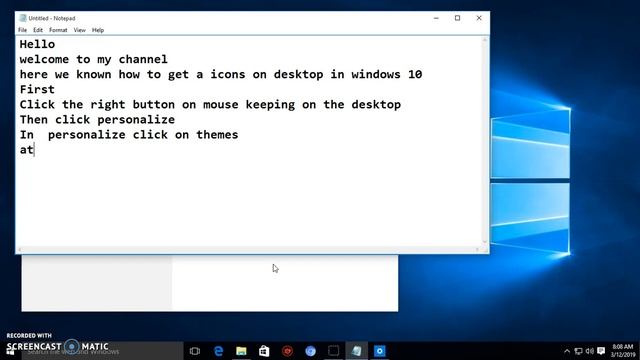Click the word "Hello" in Notepad

(37, 44)
